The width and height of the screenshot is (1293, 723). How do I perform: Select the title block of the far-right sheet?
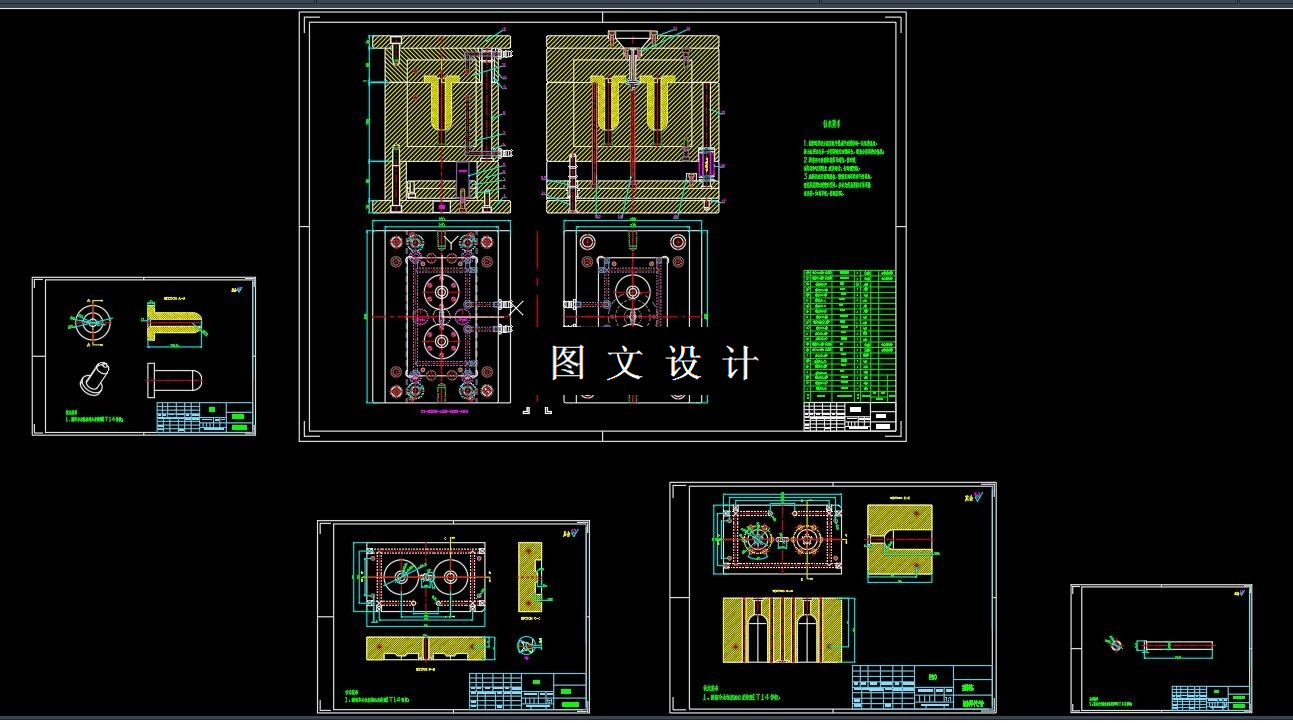click(1209, 697)
